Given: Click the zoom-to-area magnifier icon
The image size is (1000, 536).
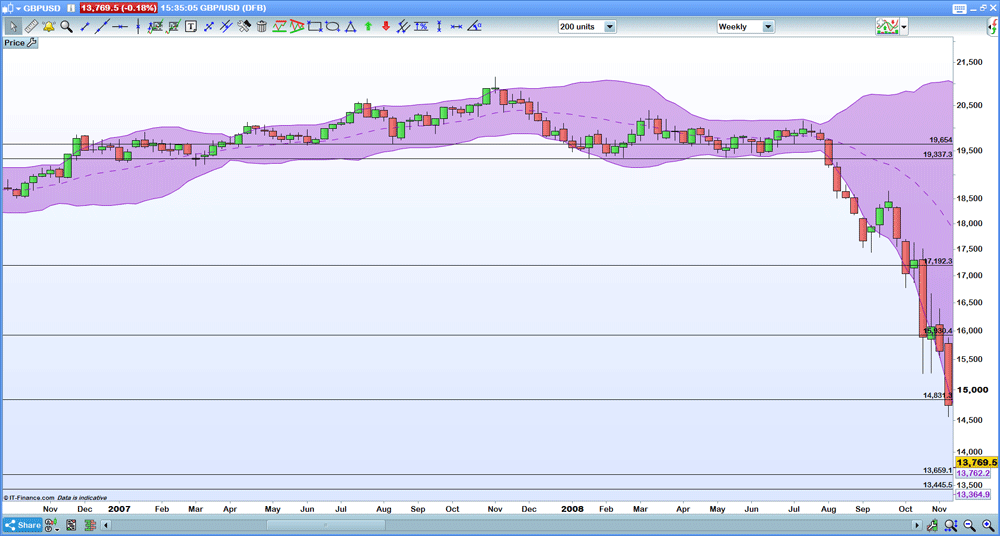Looking at the screenshot, I should click(950, 526).
